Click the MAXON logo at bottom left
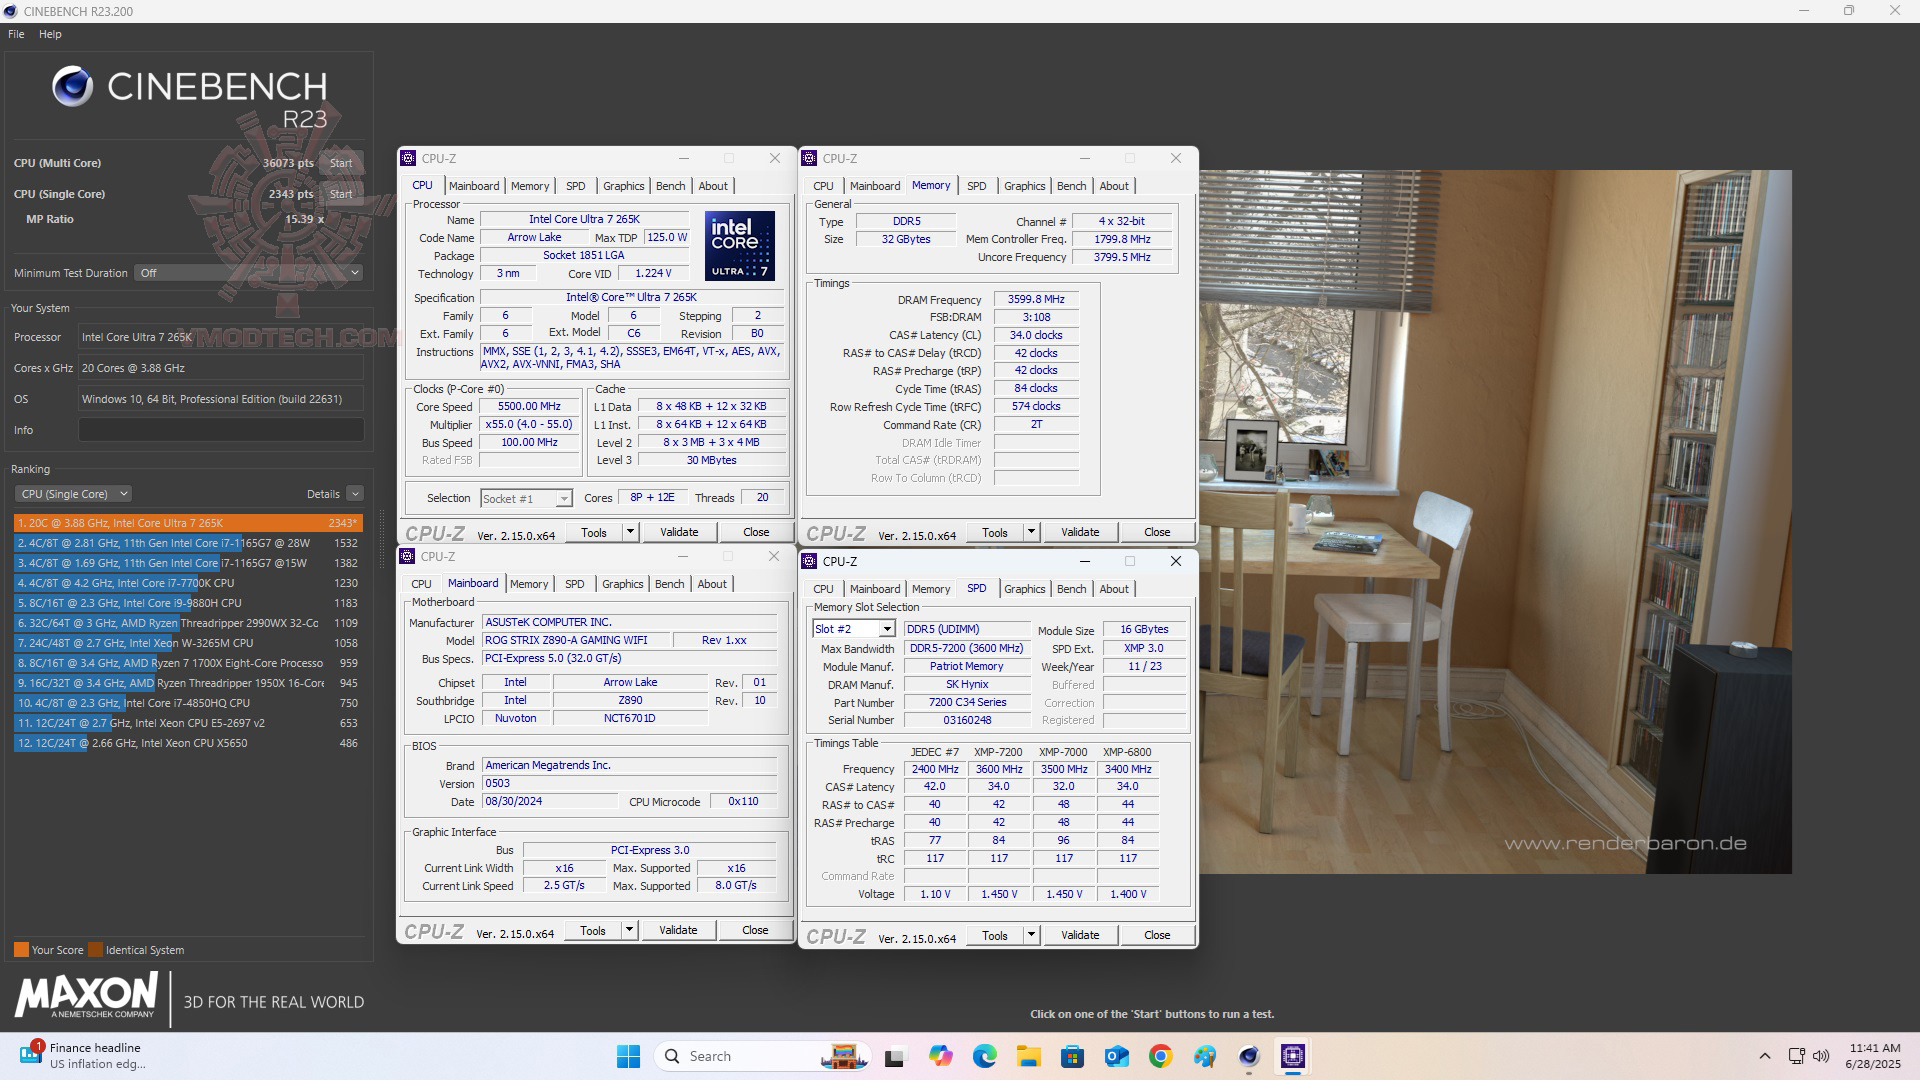This screenshot has height=1080, width=1920. (85, 998)
